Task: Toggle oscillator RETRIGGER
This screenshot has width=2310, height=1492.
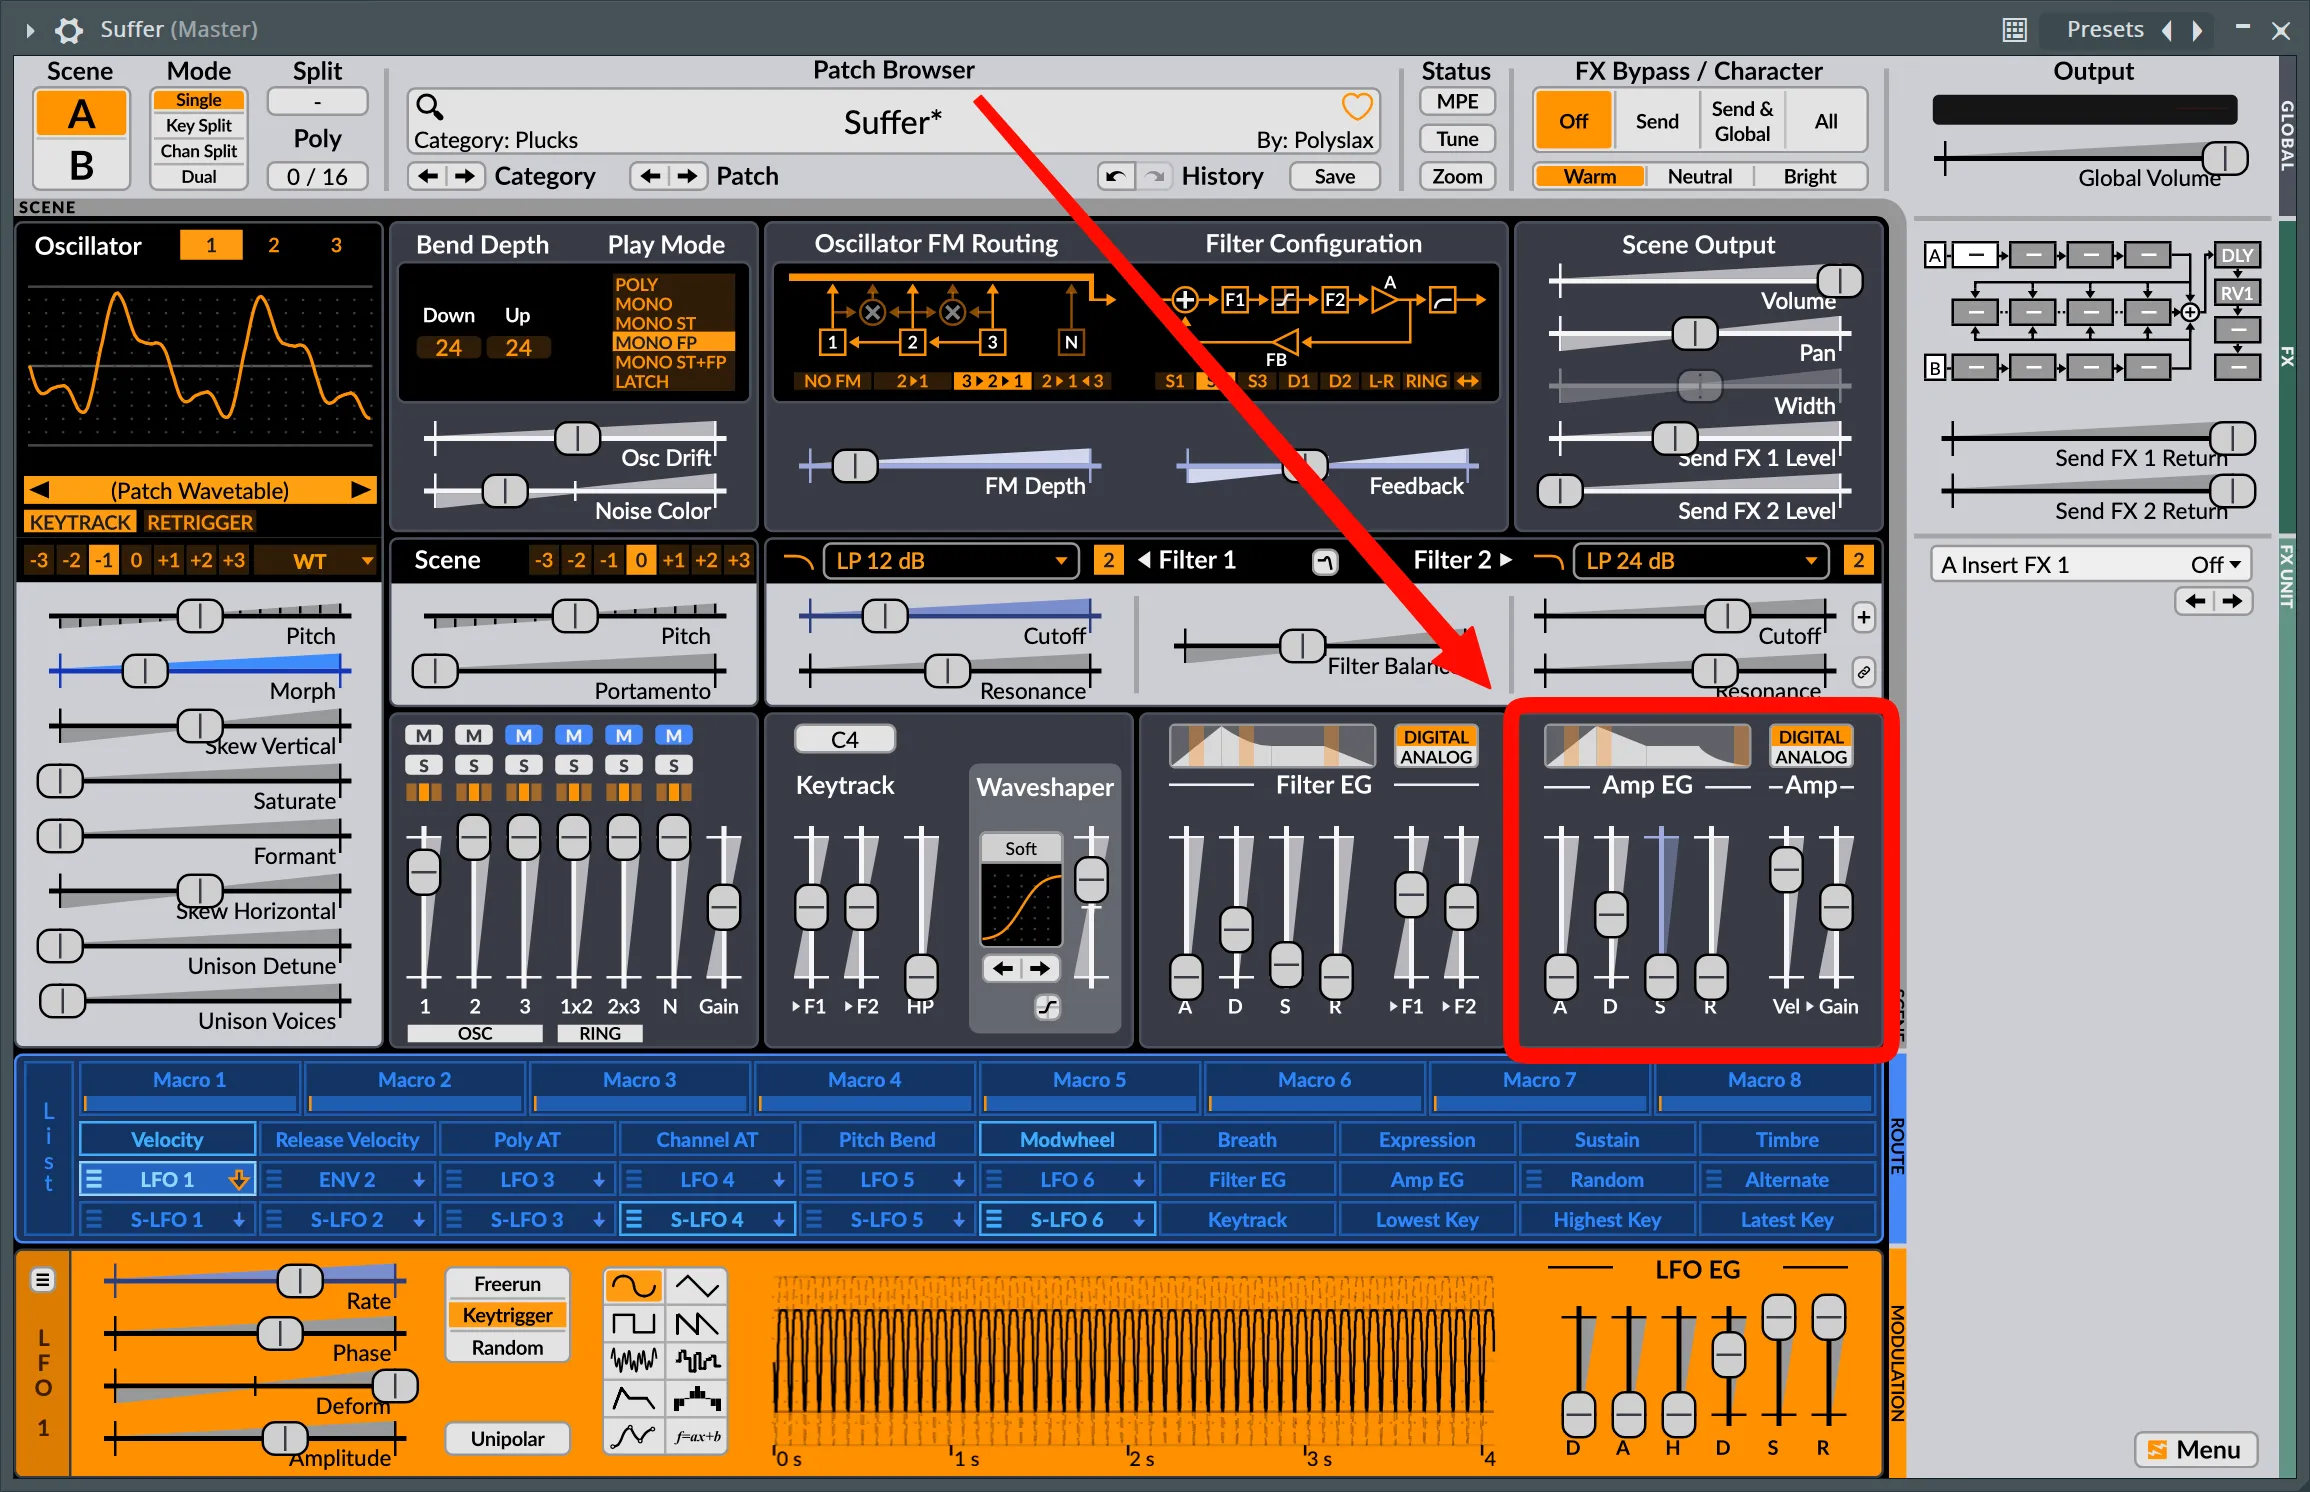Action: point(200,522)
